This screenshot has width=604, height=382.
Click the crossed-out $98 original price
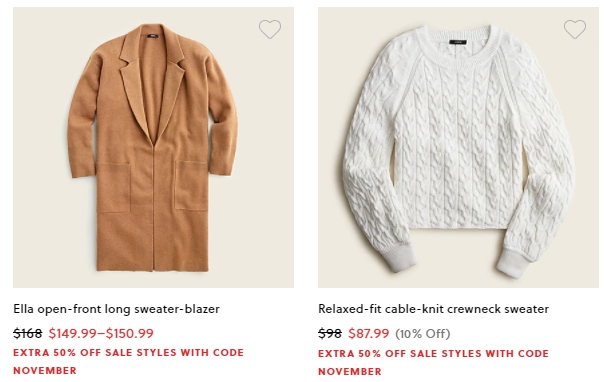click(330, 333)
